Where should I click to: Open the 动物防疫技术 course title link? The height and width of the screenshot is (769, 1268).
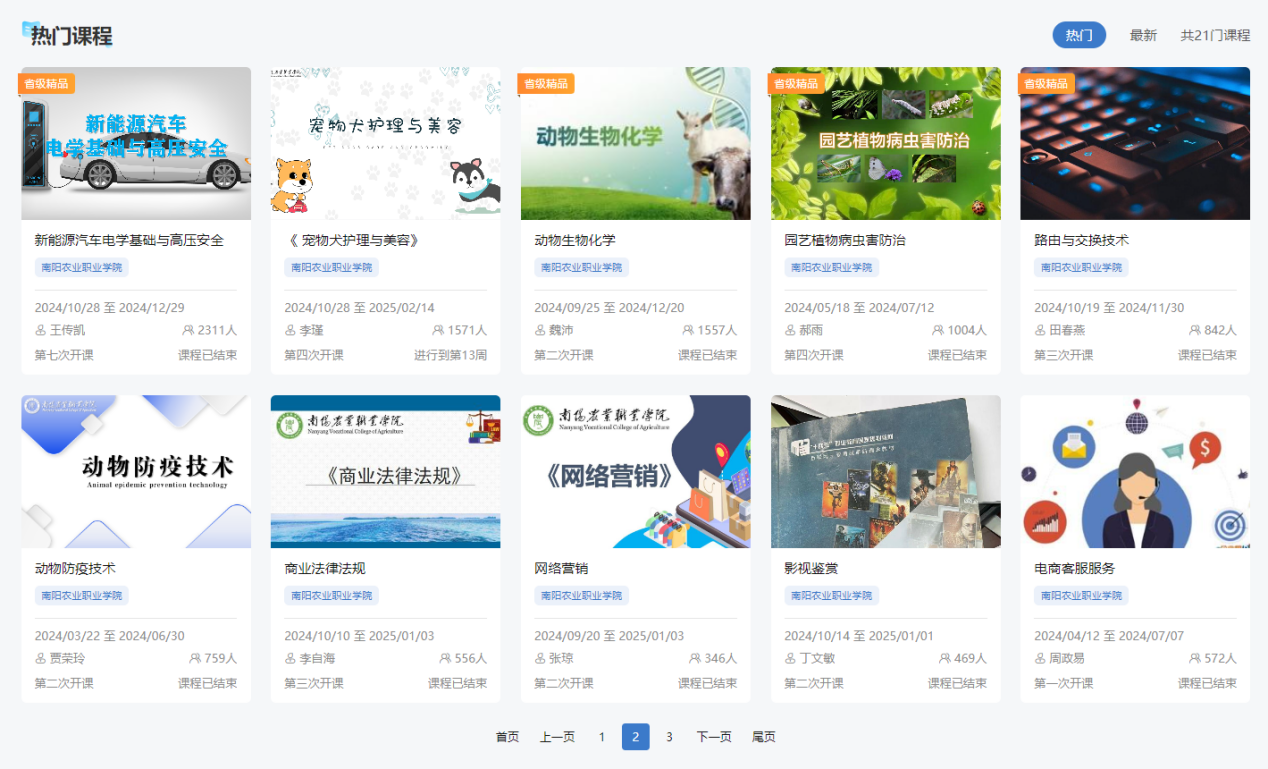pos(75,568)
